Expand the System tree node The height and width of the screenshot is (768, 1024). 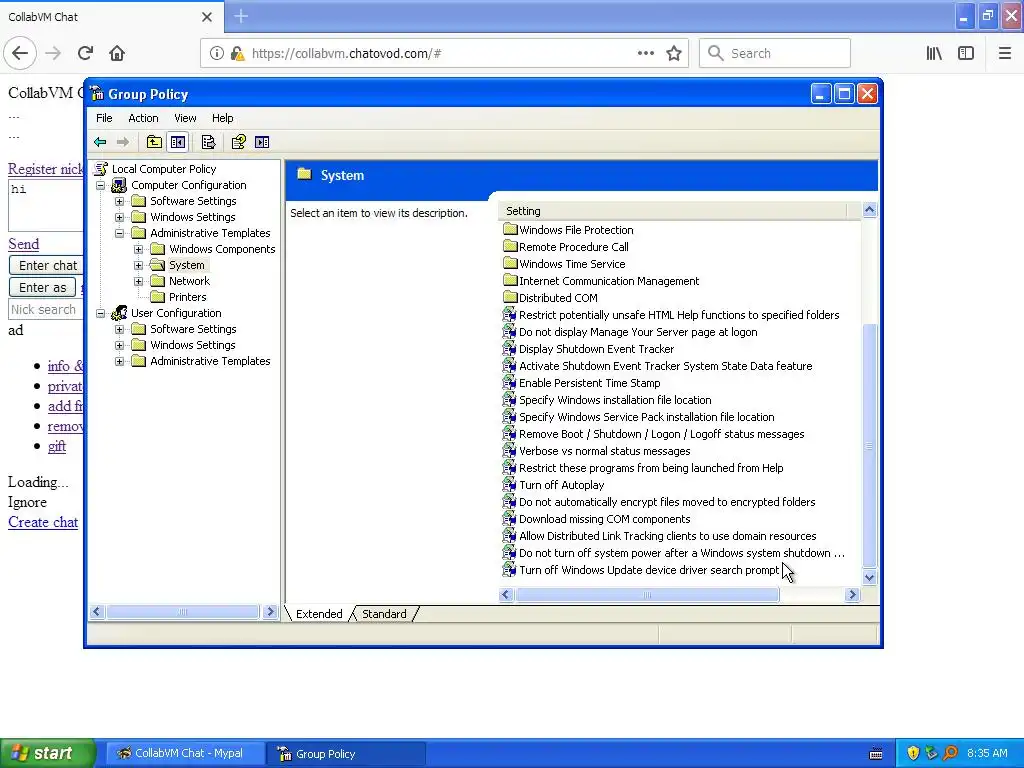pyautogui.click(x=138, y=265)
